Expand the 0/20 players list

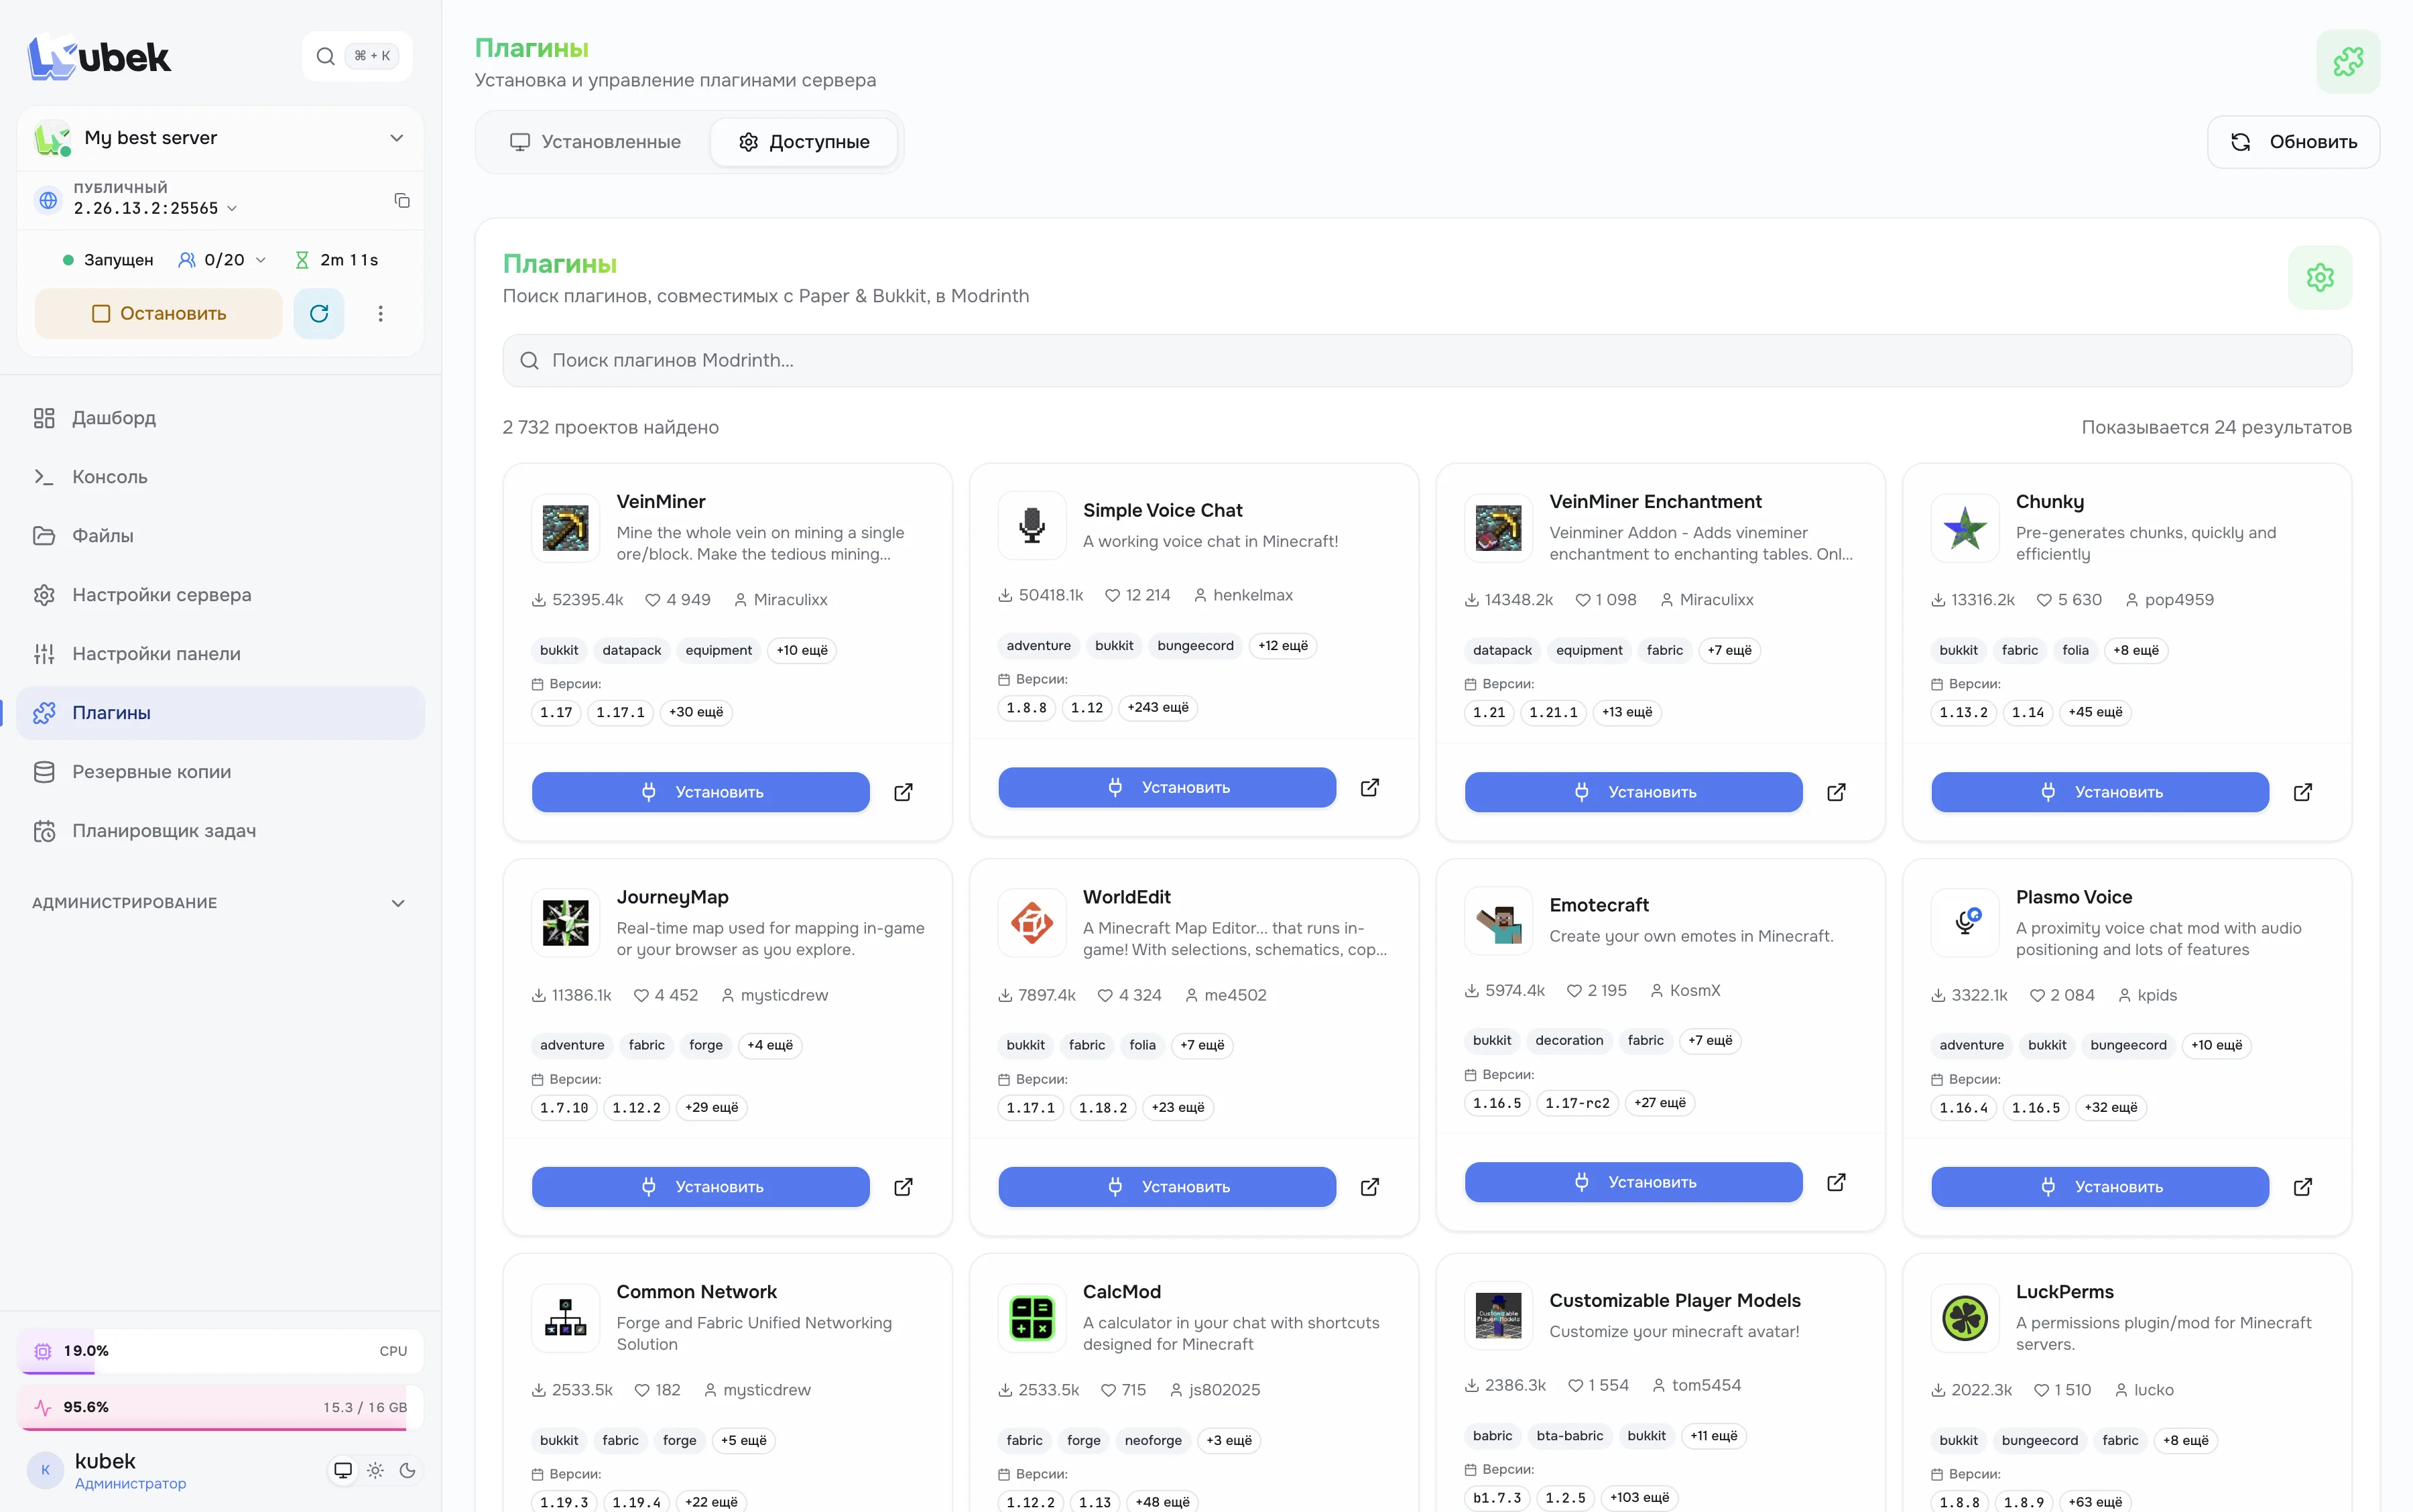tap(222, 260)
